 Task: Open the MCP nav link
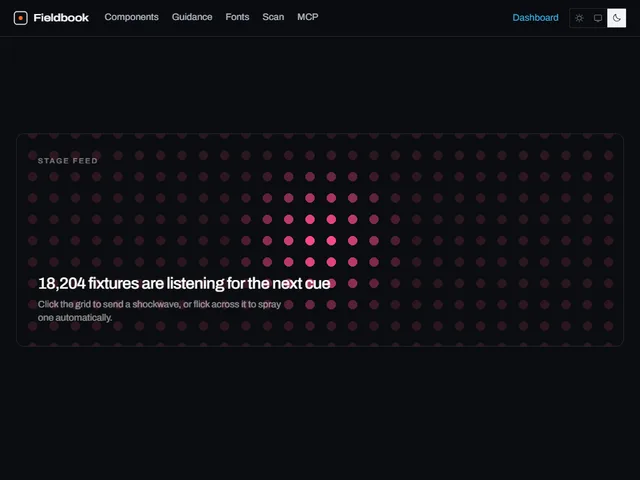(308, 17)
